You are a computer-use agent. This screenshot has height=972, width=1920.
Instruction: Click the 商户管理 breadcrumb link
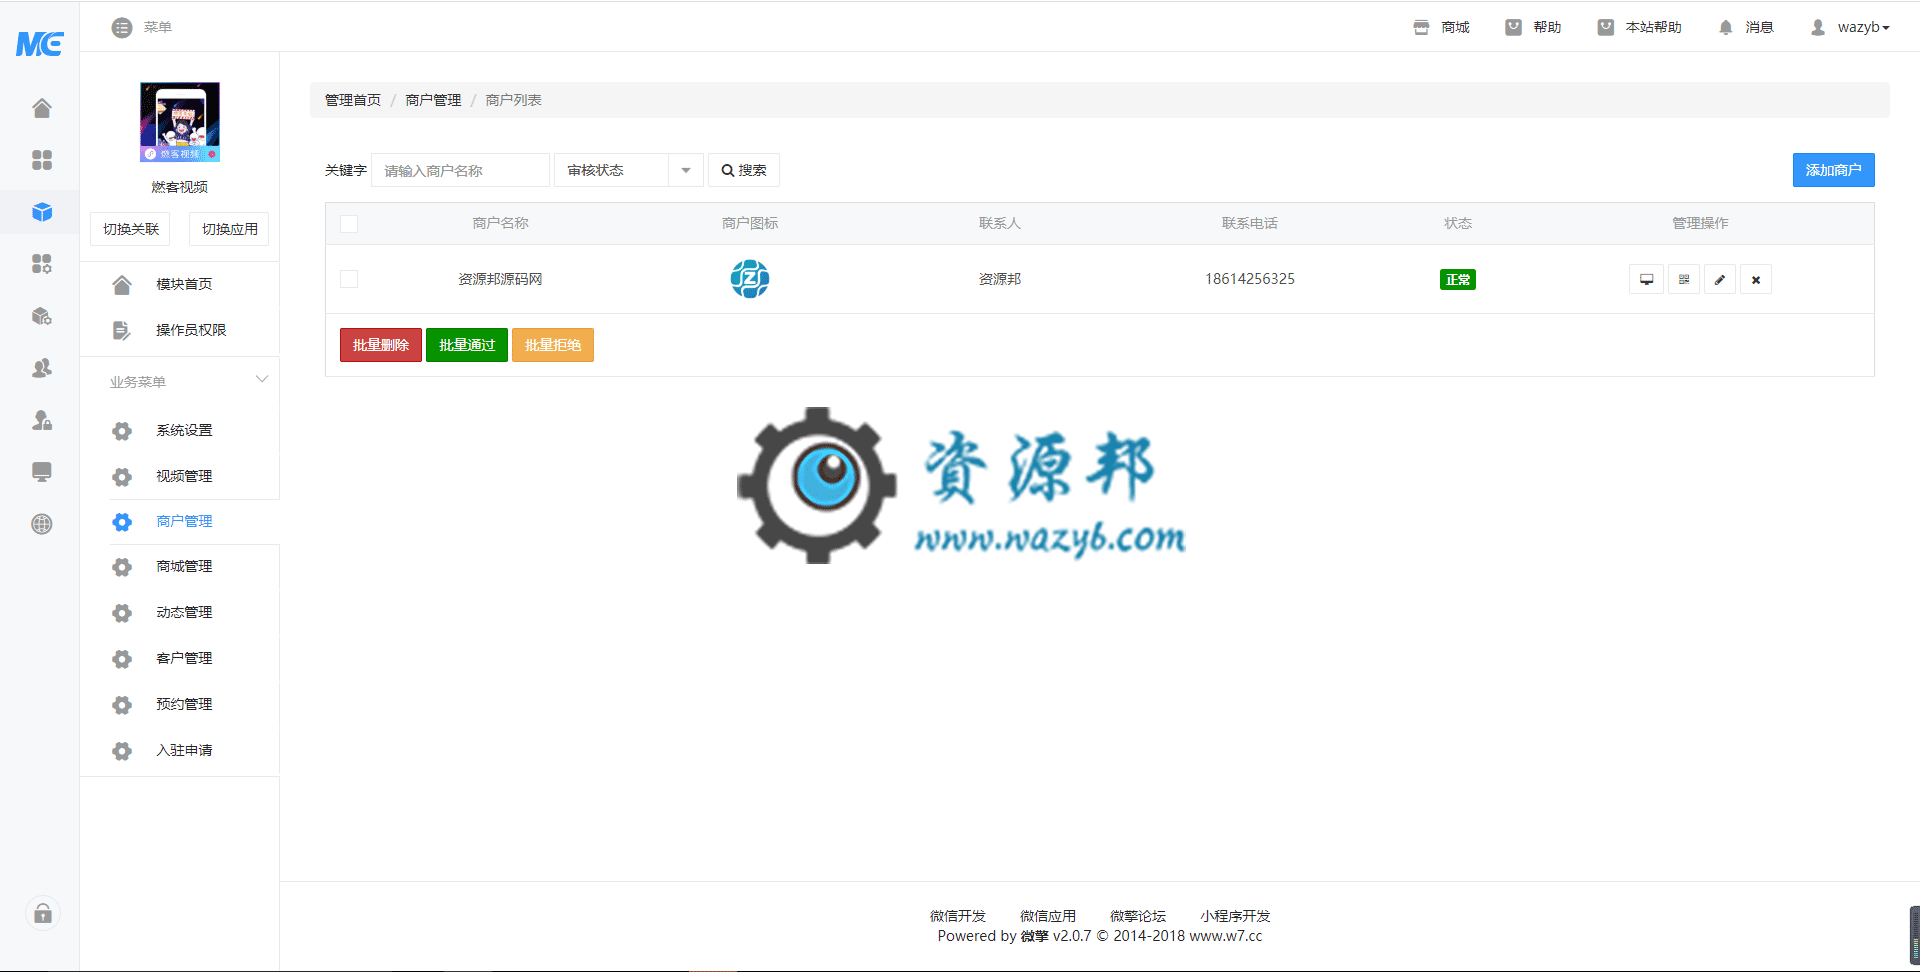click(x=433, y=100)
